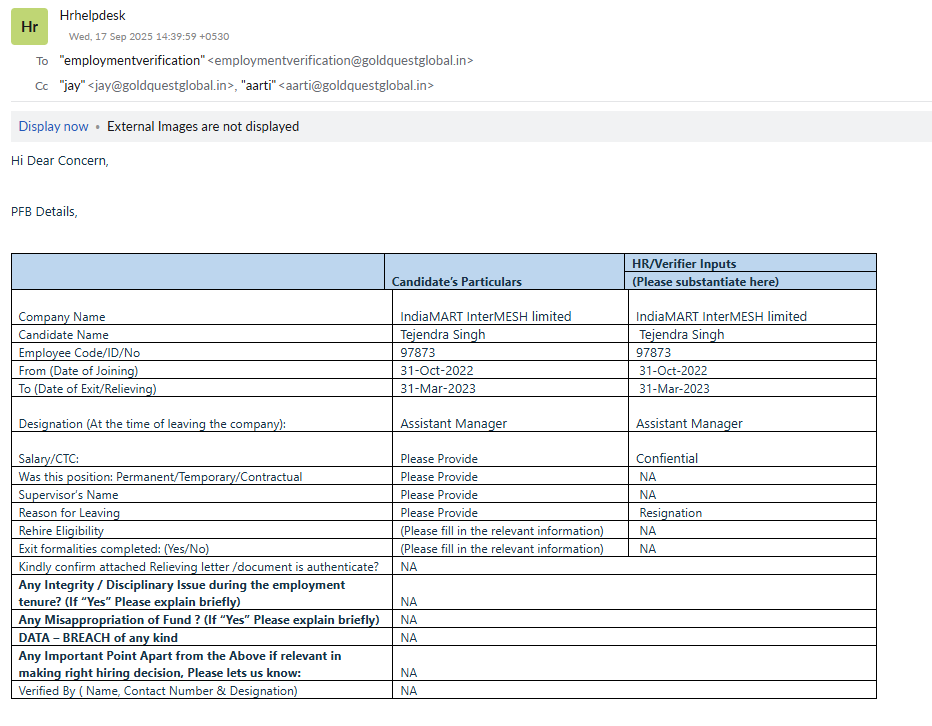Click the Company Name row label
The image size is (932, 726).
tap(62, 316)
